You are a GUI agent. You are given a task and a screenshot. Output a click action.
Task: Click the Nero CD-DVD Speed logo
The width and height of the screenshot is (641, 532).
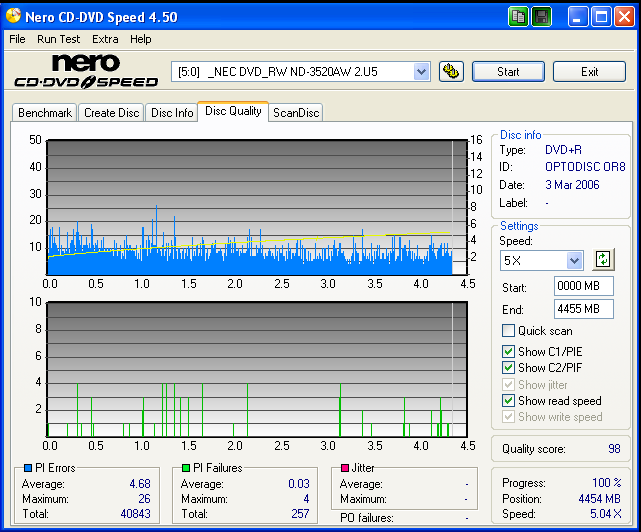tap(86, 71)
